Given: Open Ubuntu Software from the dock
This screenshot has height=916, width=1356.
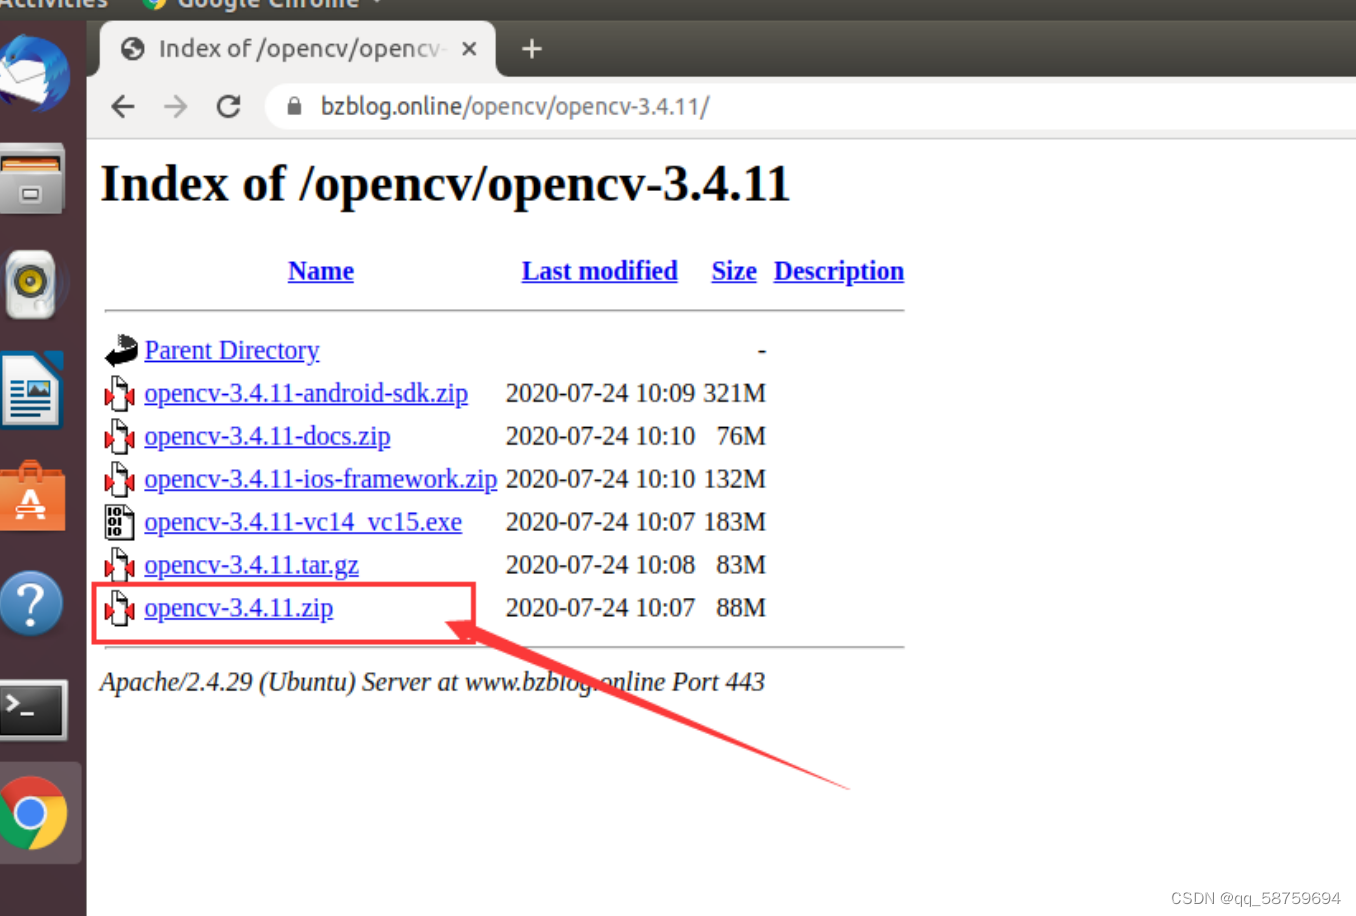Looking at the screenshot, I should point(41,495).
